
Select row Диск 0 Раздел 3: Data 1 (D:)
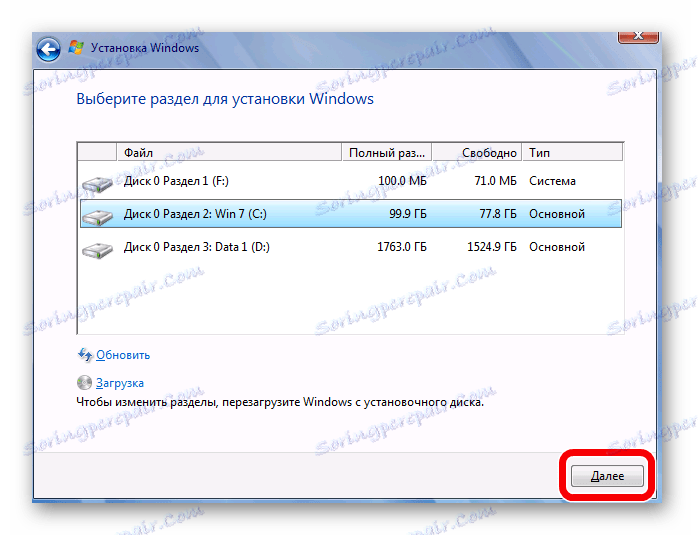click(351, 247)
